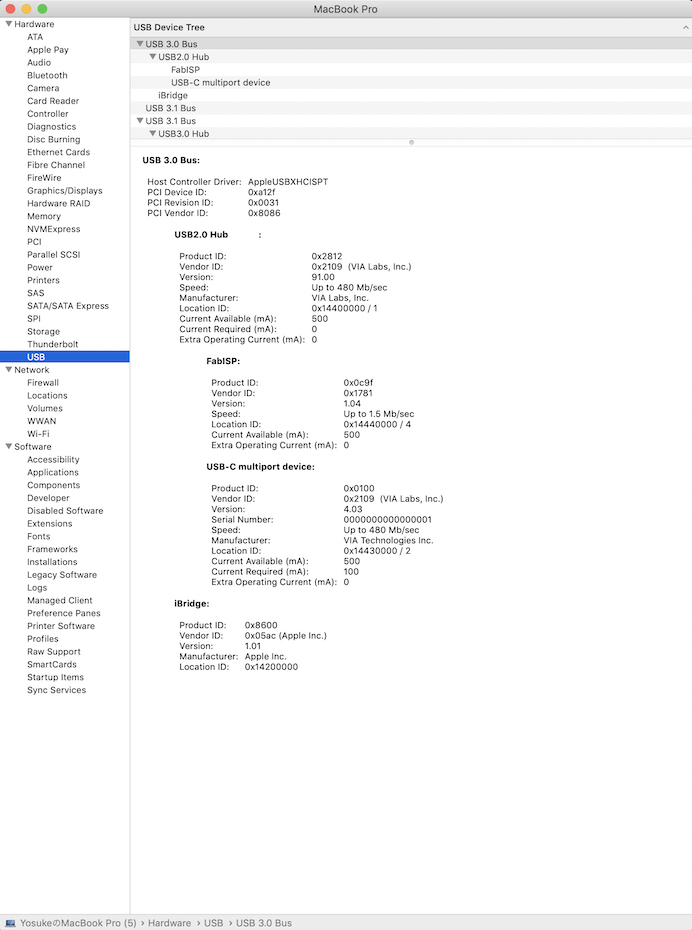Select NVMExpress in sidebar
The width and height of the screenshot is (692, 930).
[53, 229]
